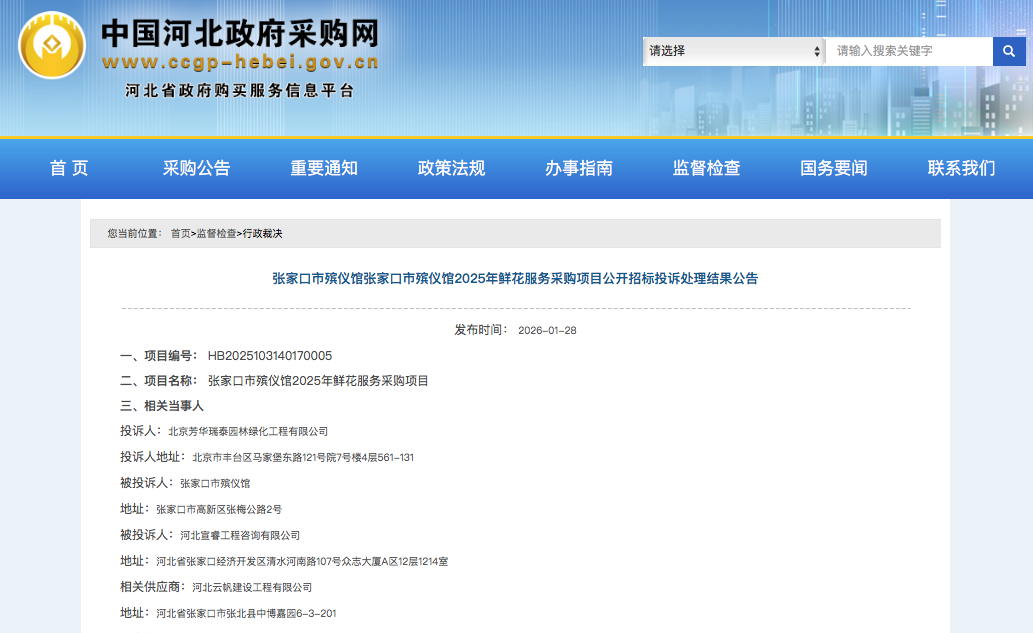
Task: Click the magnifier search icon
Action: coord(1007,51)
